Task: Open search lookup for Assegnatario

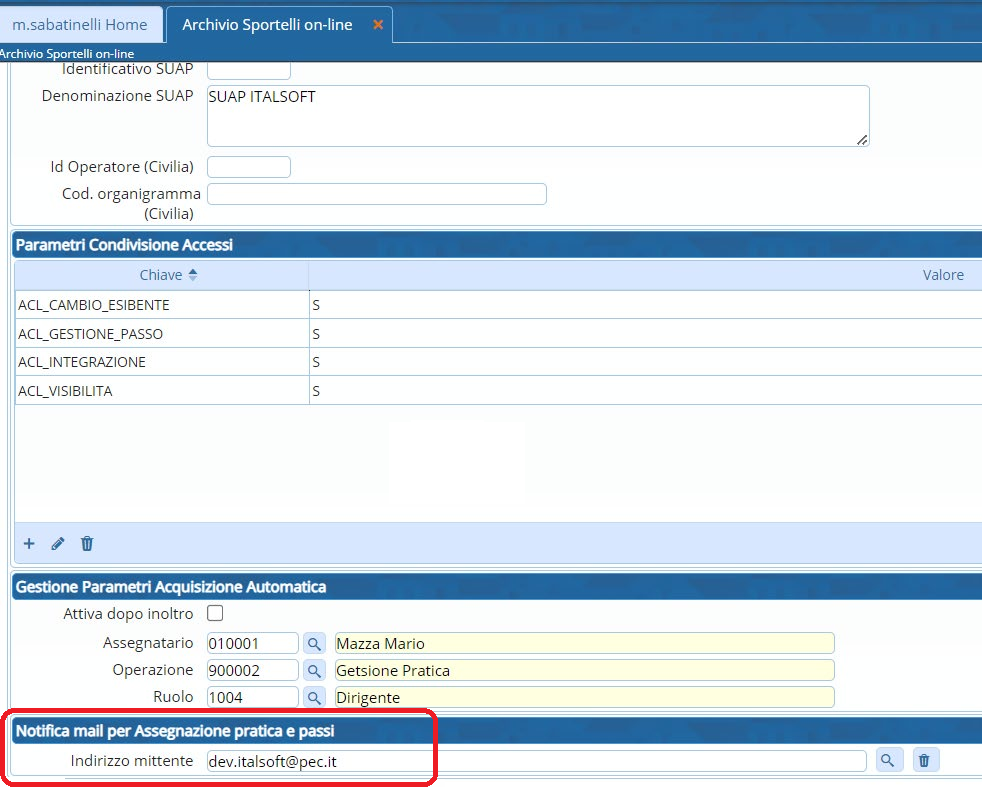Action: pyautogui.click(x=314, y=643)
